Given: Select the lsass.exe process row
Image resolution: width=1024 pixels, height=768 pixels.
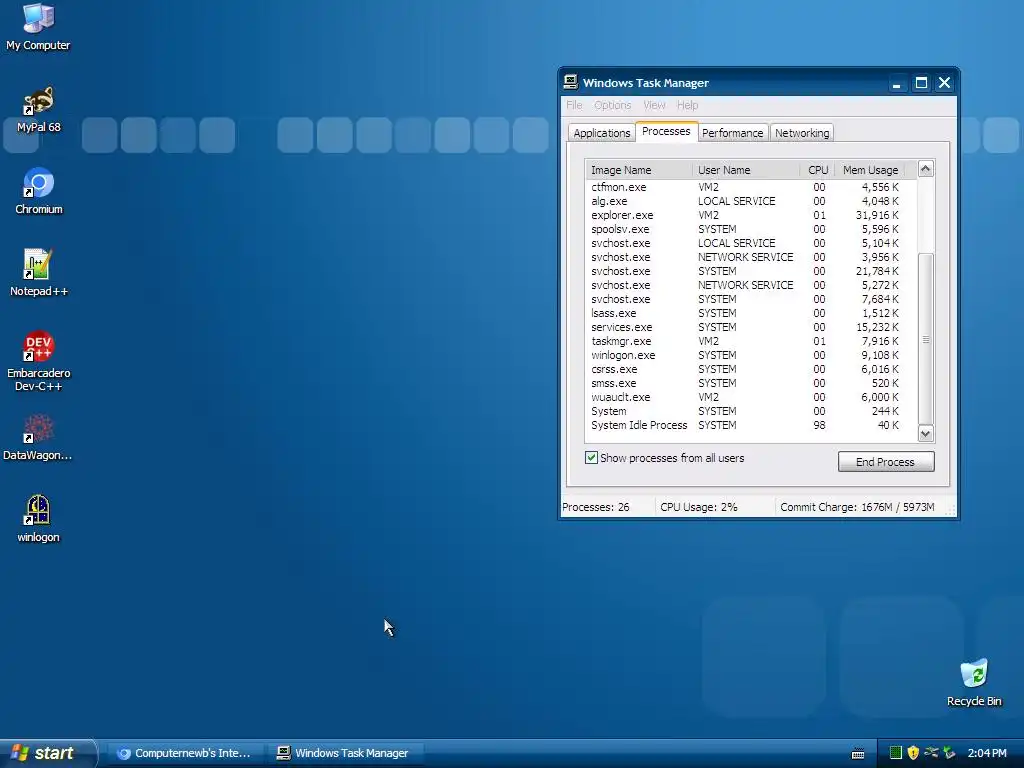Looking at the screenshot, I should click(x=751, y=313).
